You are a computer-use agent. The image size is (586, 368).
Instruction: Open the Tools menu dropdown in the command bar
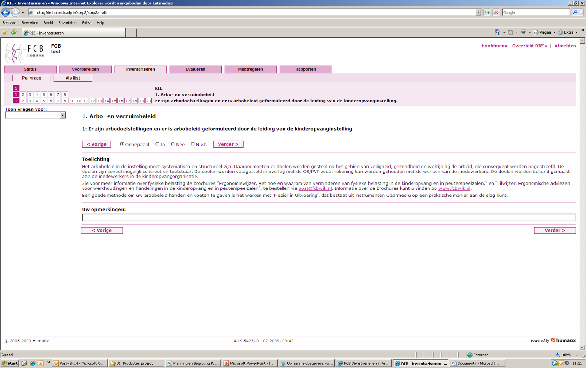coord(568,33)
